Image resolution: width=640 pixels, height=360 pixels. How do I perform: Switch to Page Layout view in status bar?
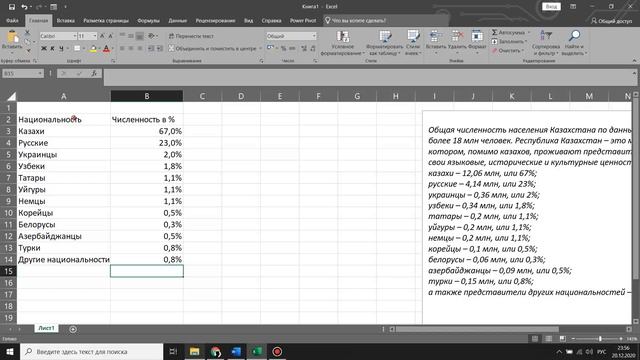[x=549, y=339]
